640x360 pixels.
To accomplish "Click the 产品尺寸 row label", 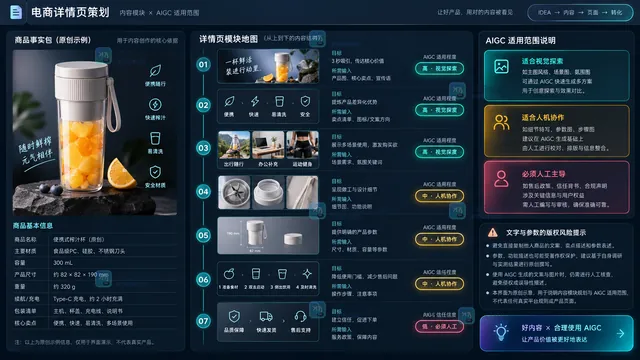I will pos(25,275).
